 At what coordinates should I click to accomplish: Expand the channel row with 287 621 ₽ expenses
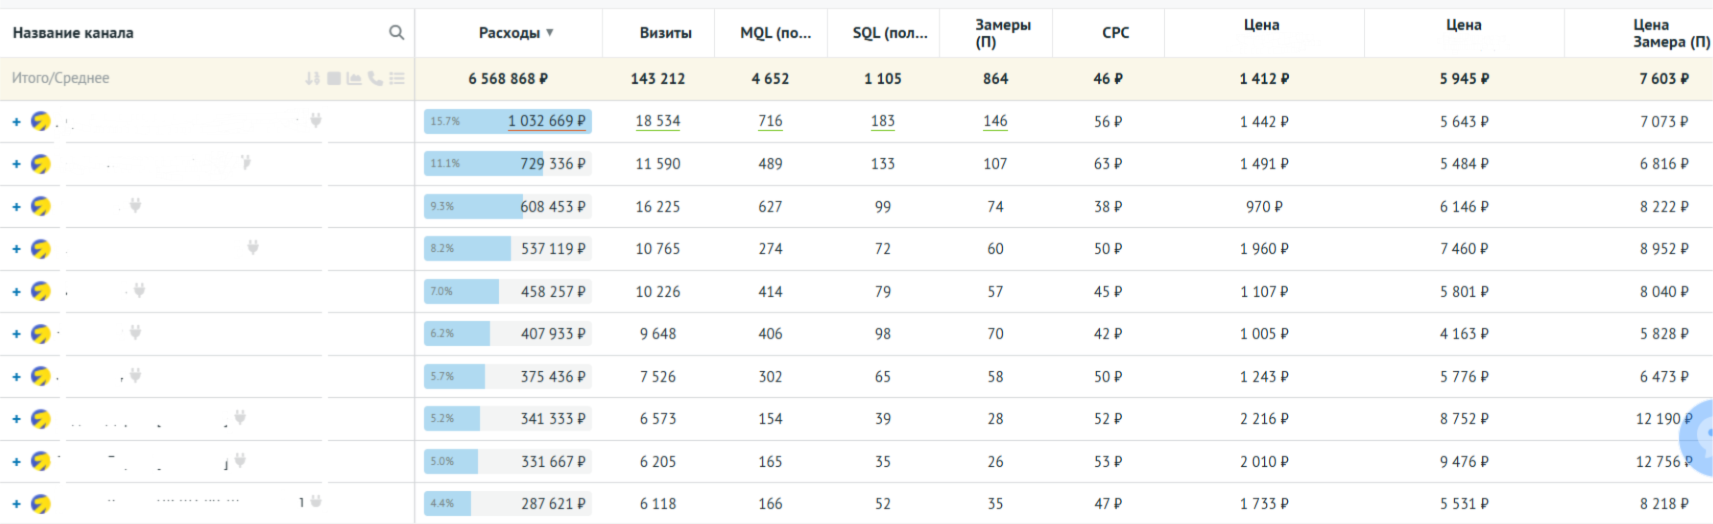click(16, 504)
